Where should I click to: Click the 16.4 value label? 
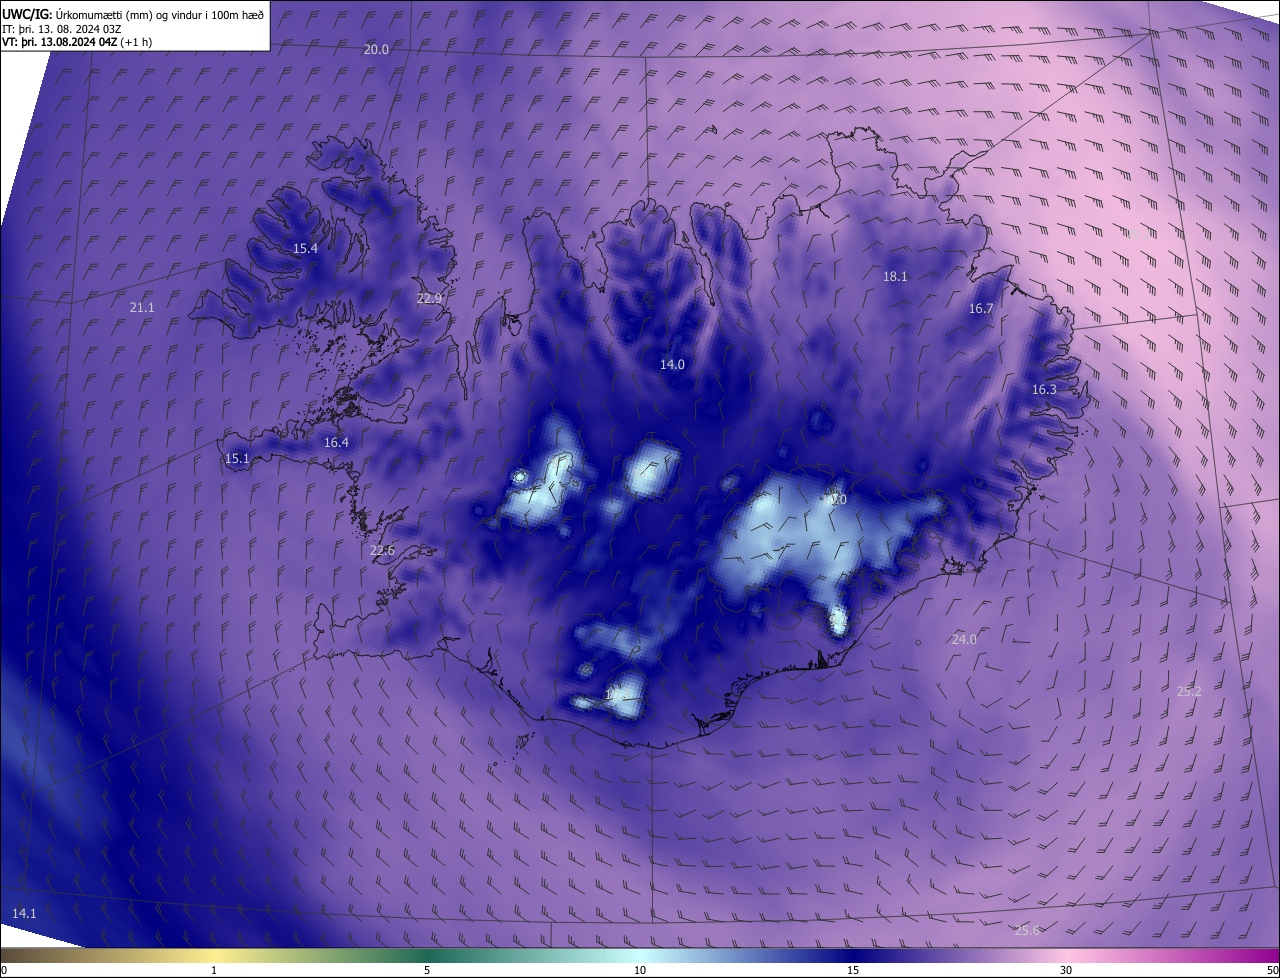pos(336,442)
